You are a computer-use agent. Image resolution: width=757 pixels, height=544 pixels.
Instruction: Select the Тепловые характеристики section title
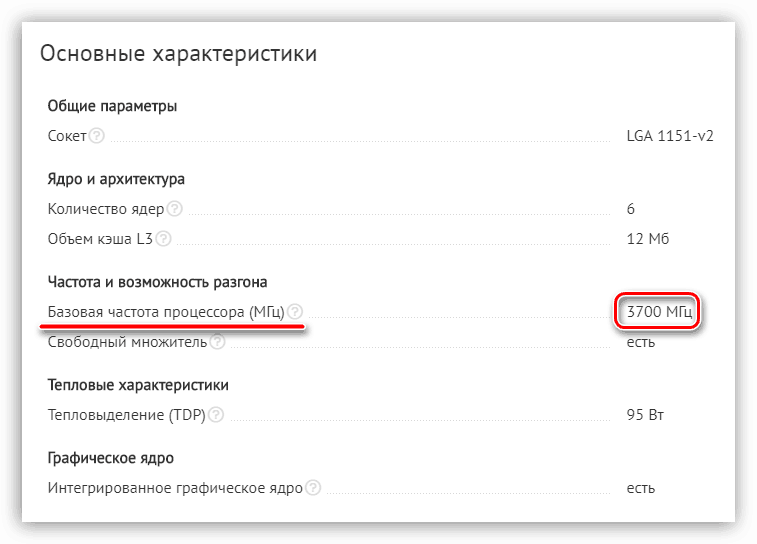pyautogui.click(x=138, y=385)
